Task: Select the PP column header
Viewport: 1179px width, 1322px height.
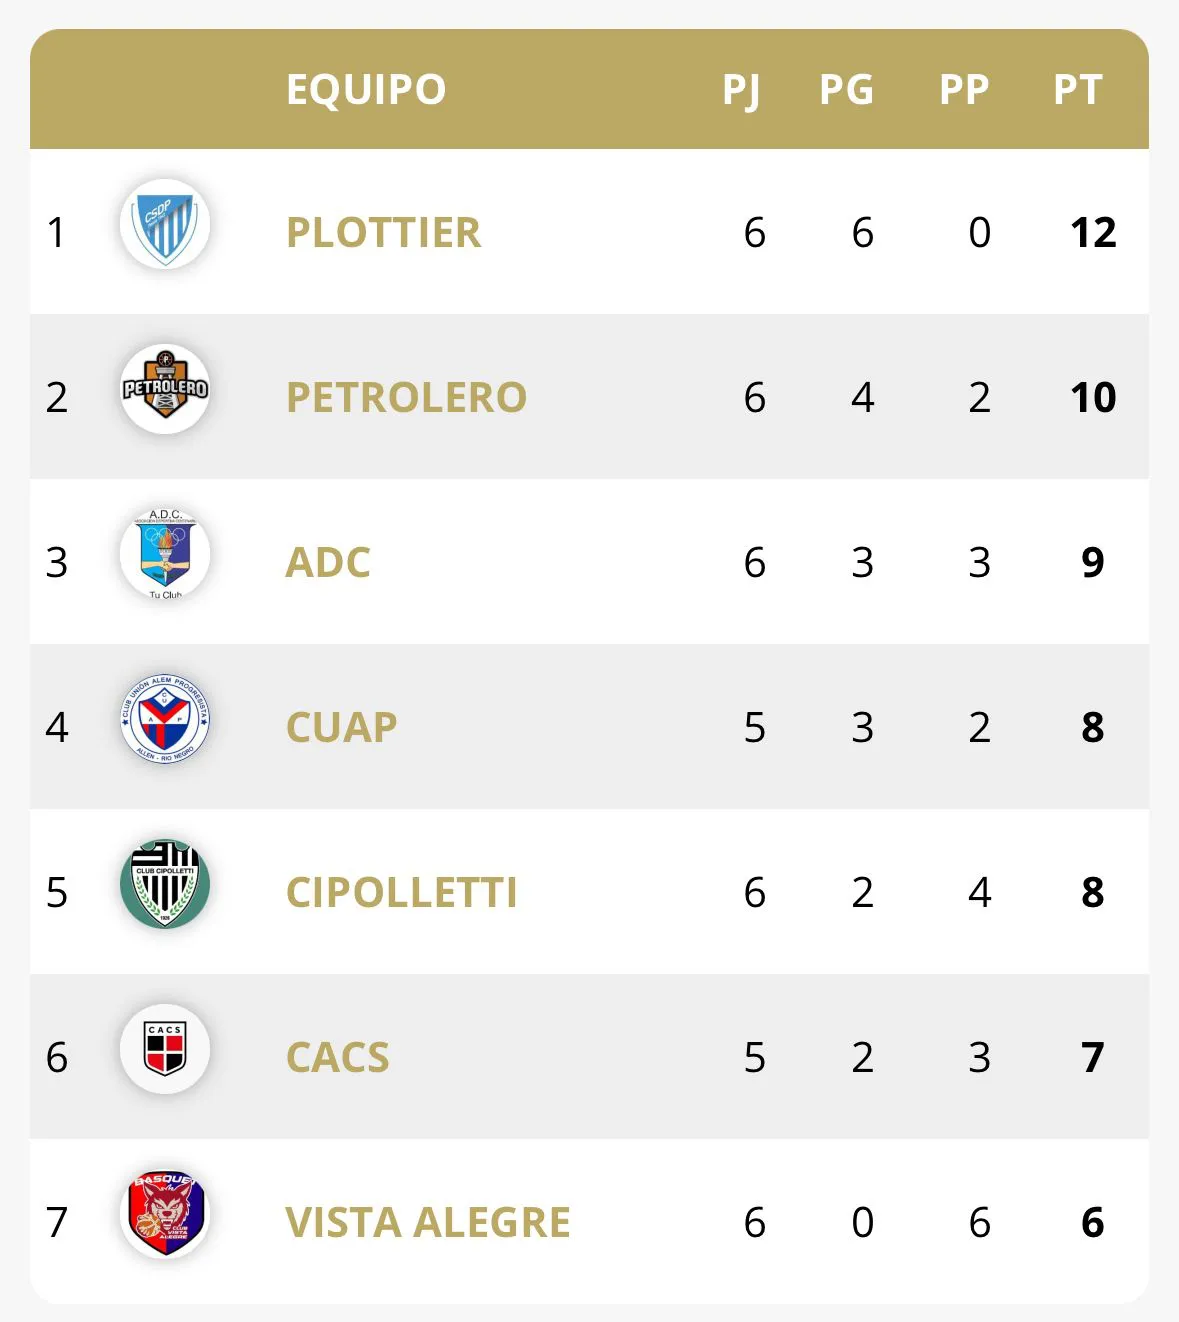Action: click(964, 90)
